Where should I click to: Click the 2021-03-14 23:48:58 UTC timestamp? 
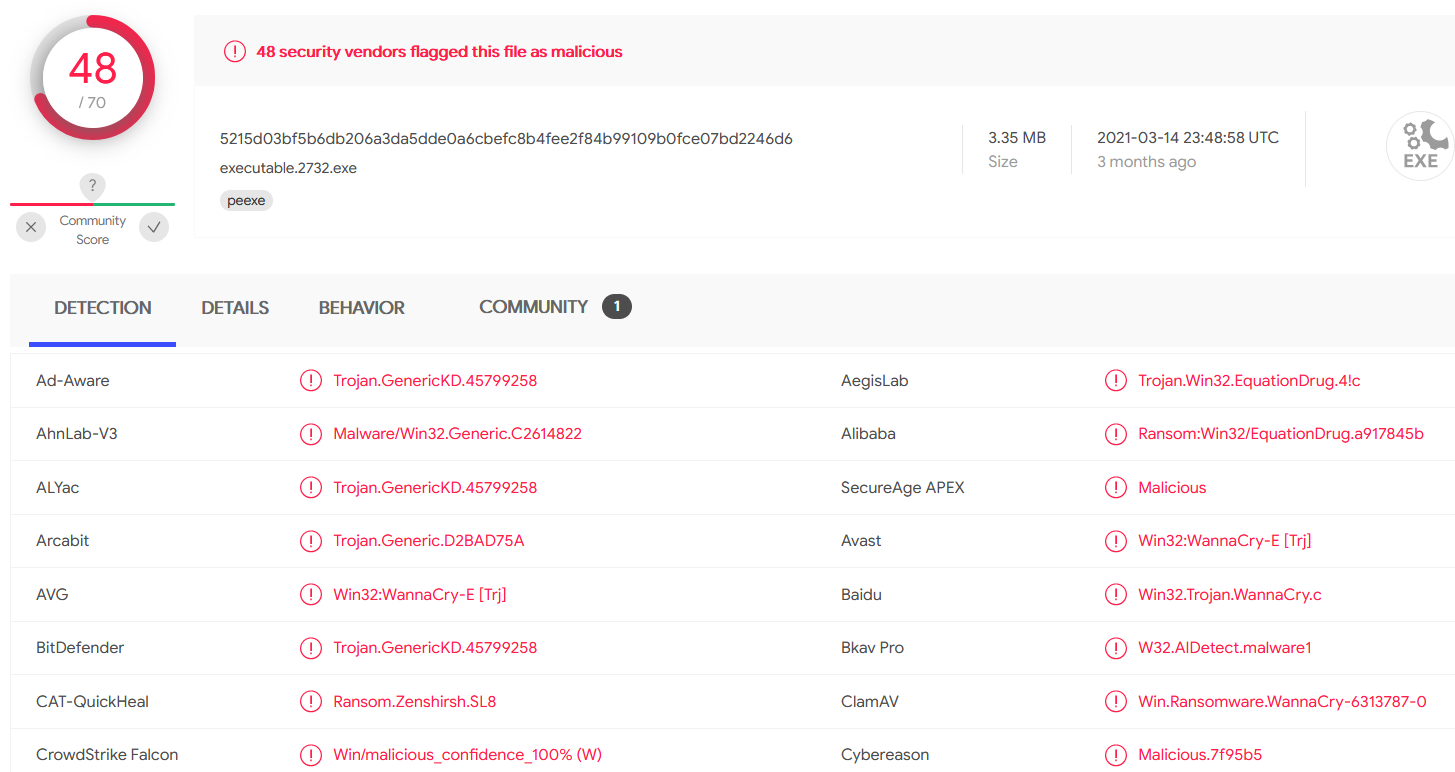coord(1188,138)
